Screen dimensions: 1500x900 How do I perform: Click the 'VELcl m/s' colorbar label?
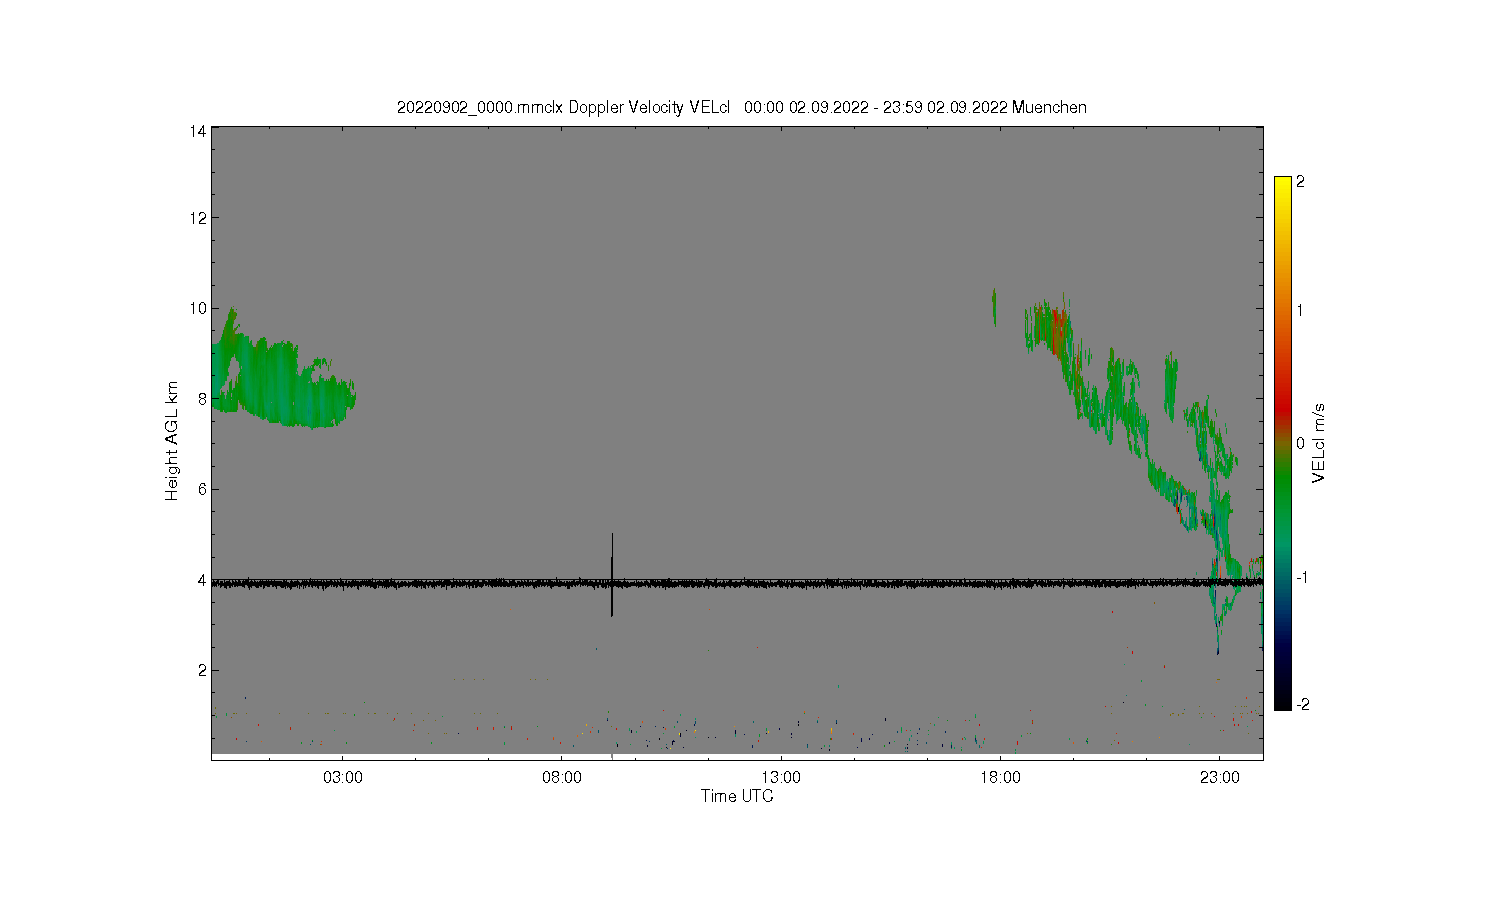[x=1318, y=443]
